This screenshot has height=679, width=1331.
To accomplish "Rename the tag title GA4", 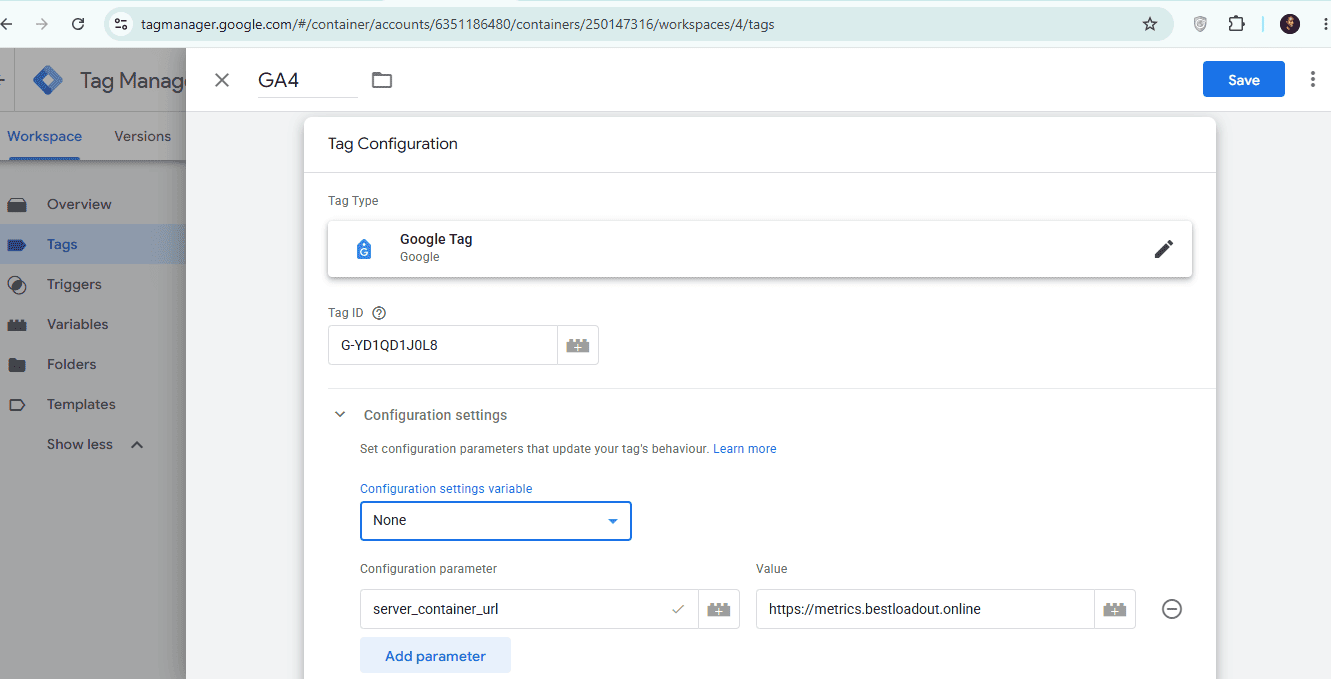I will click(307, 80).
